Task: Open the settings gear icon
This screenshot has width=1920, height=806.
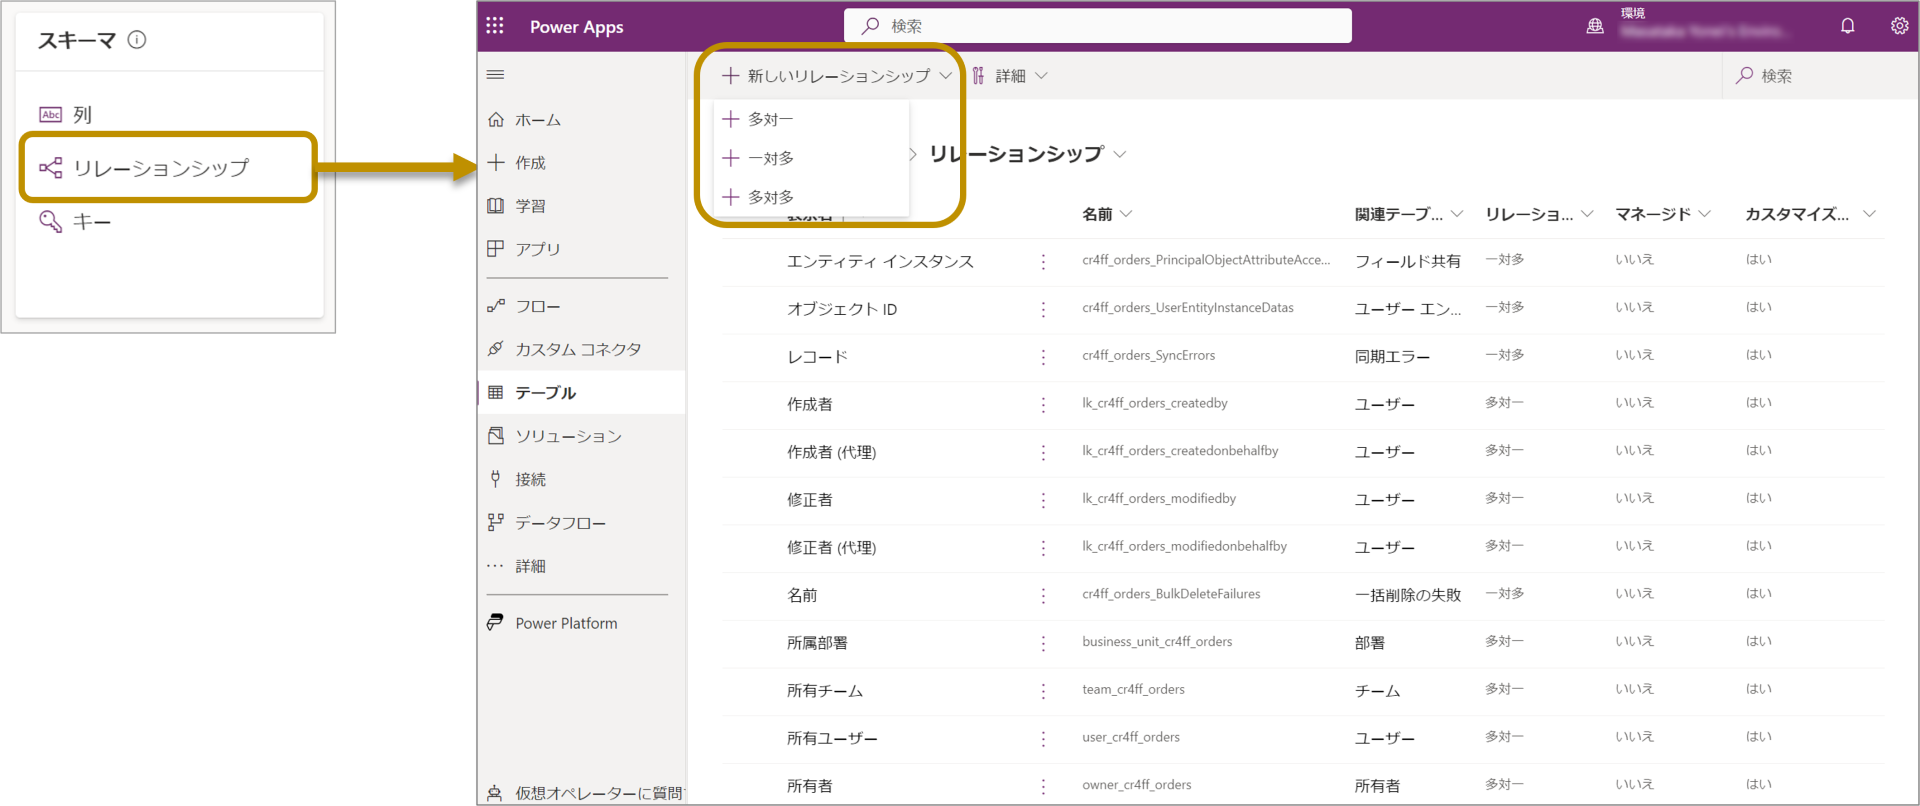Action: tap(1899, 26)
